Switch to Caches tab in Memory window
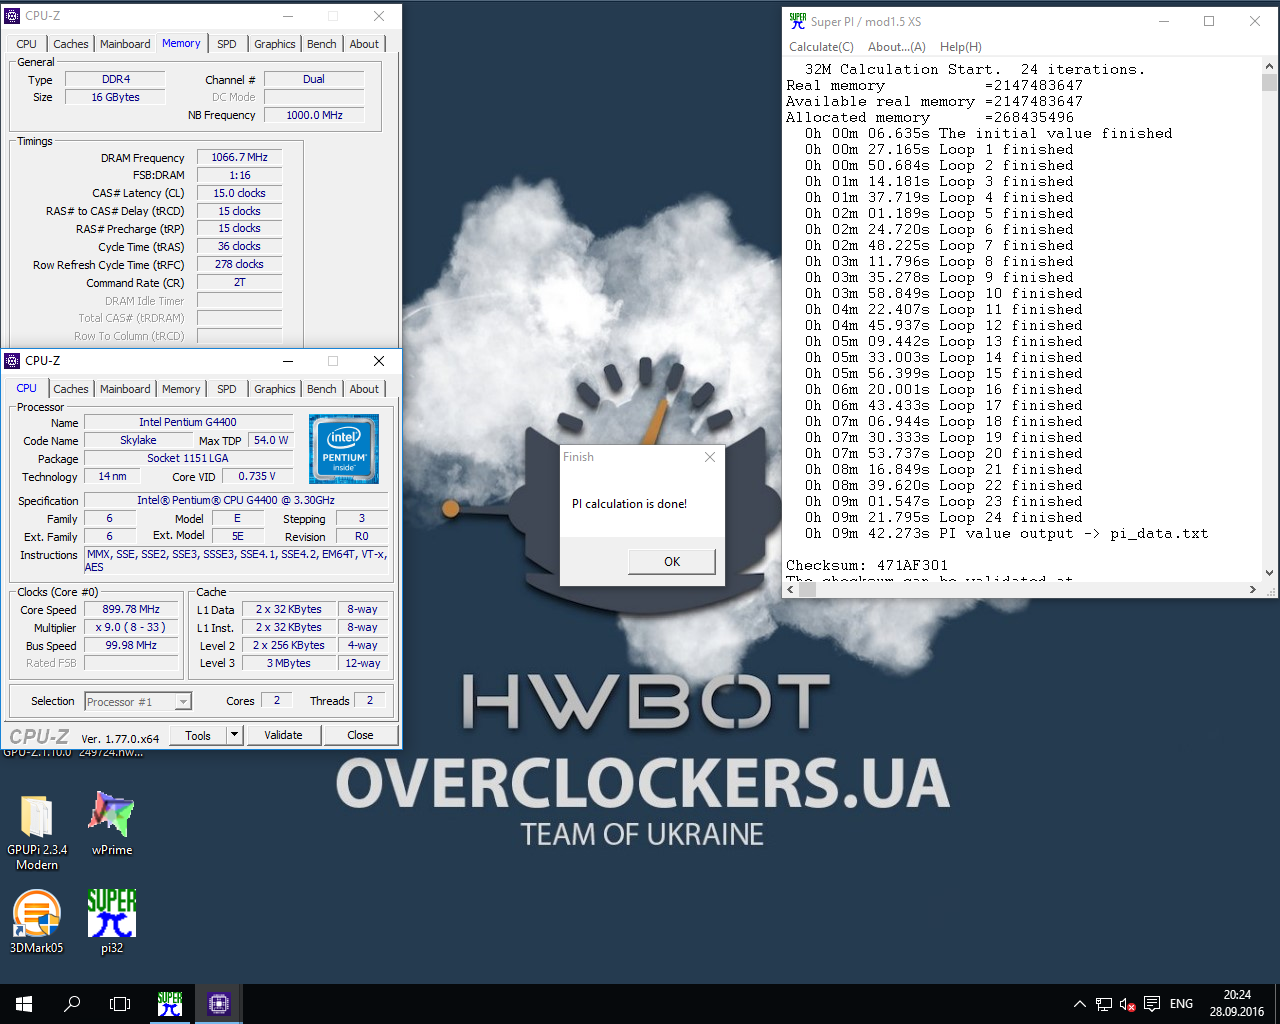 coord(70,44)
